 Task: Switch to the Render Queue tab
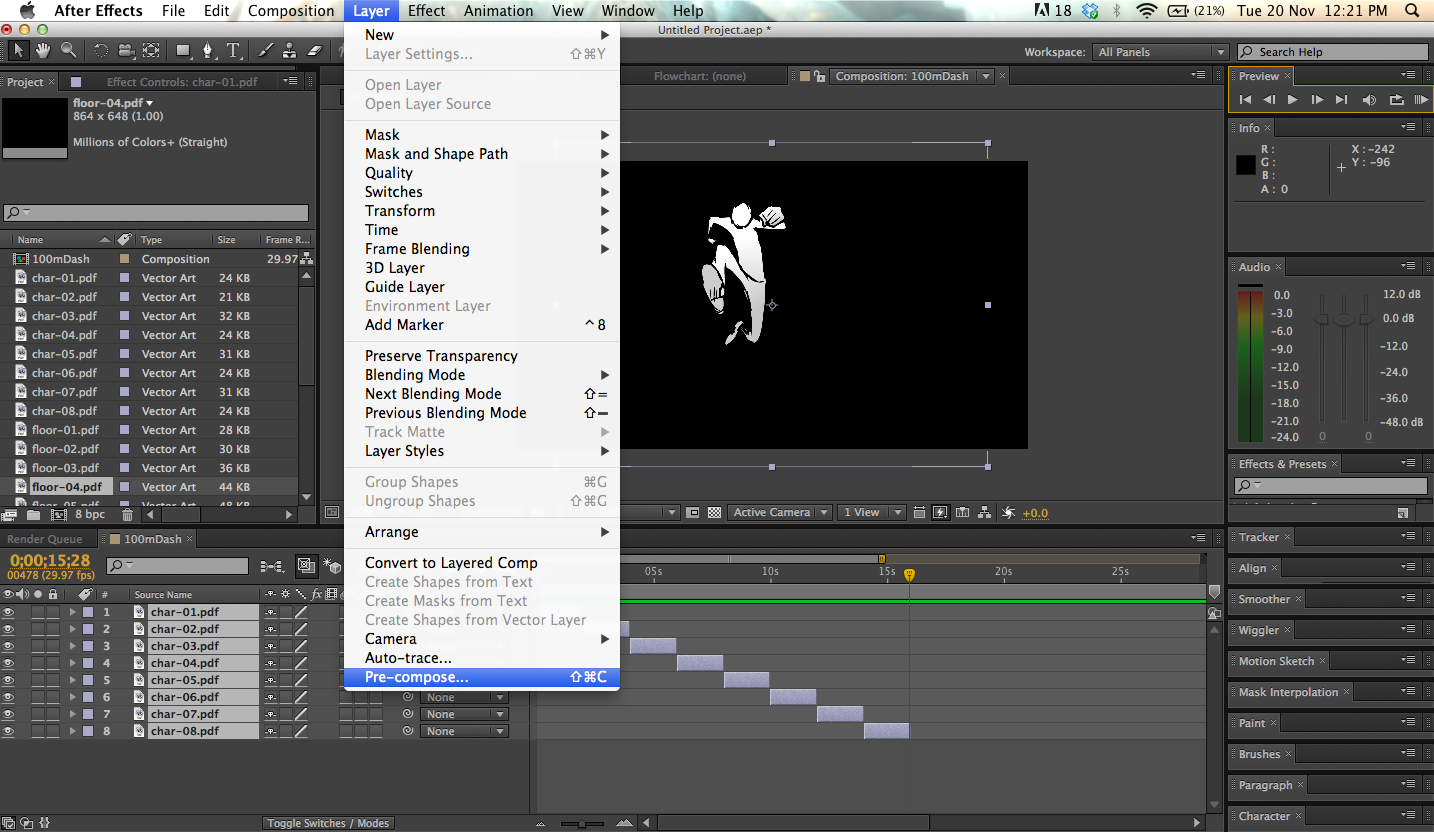coord(45,539)
